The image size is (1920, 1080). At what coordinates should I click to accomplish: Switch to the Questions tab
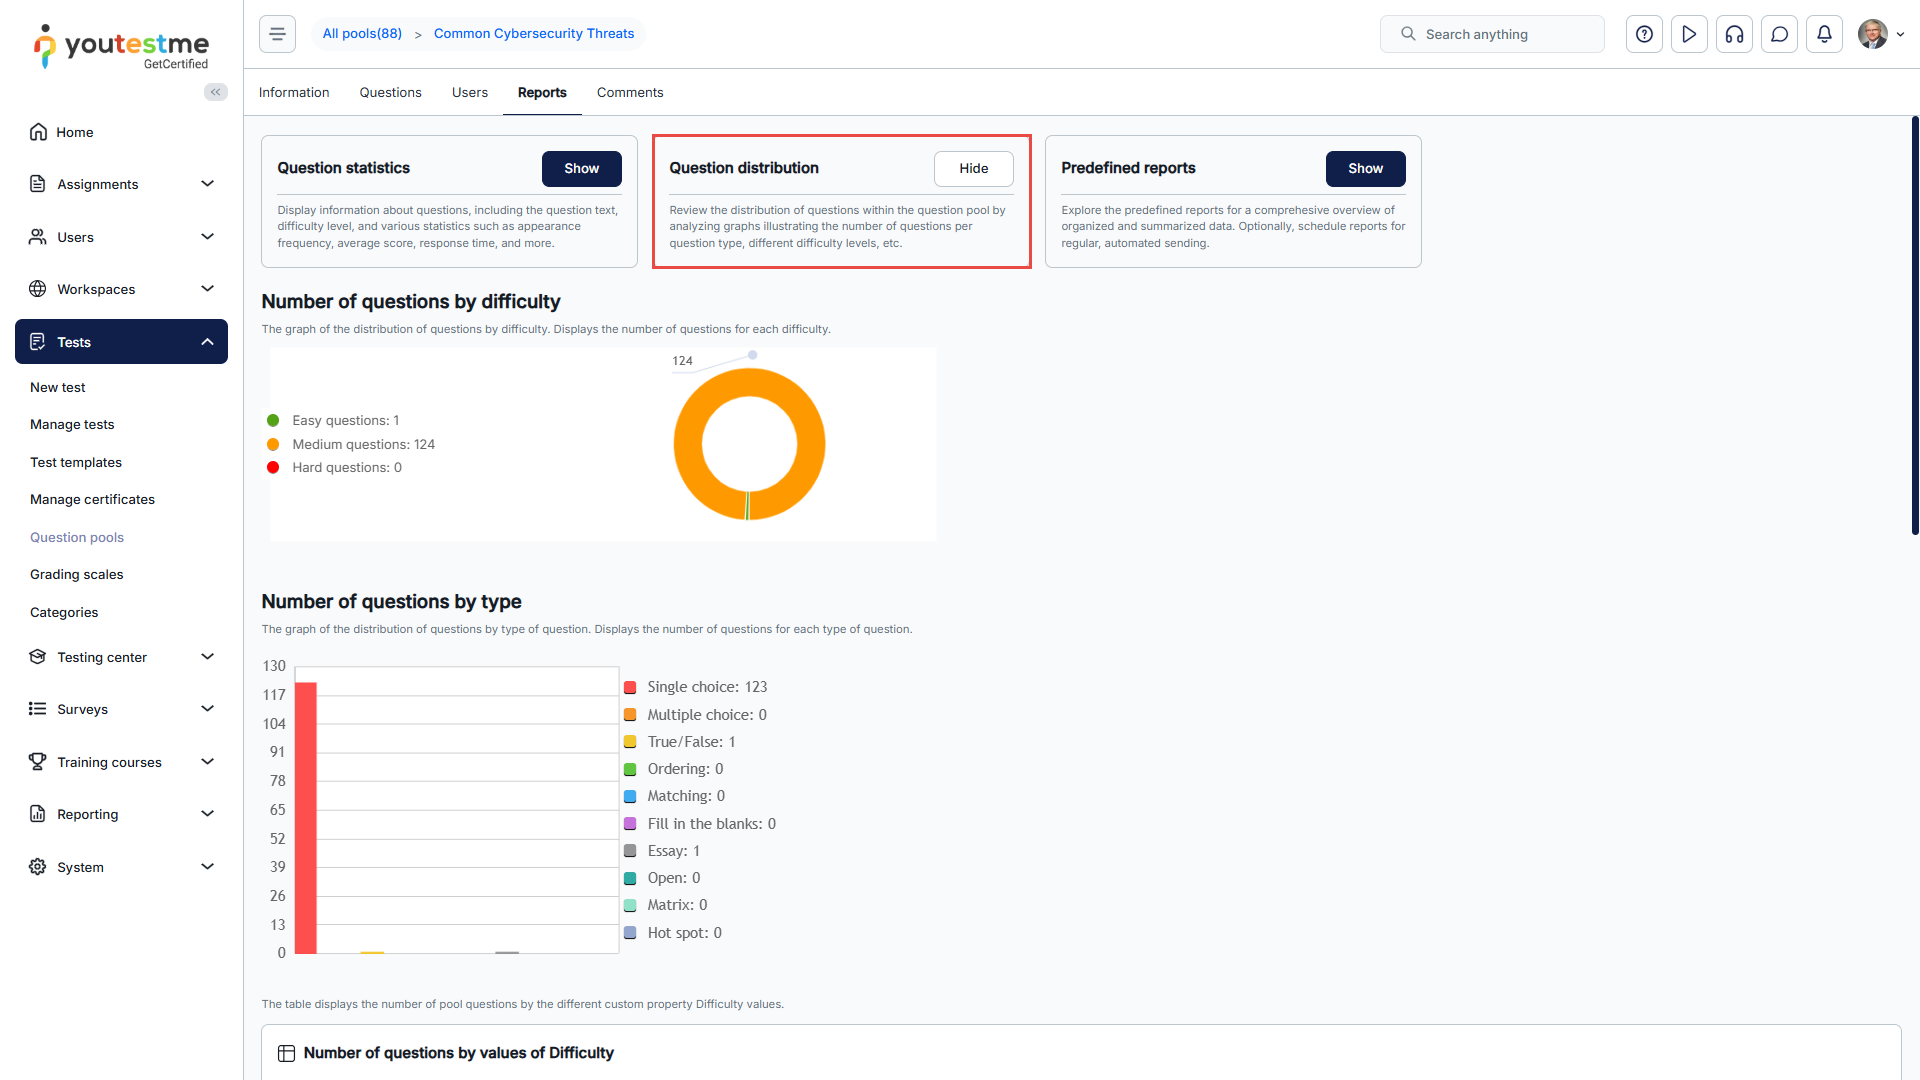tap(390, 92)
